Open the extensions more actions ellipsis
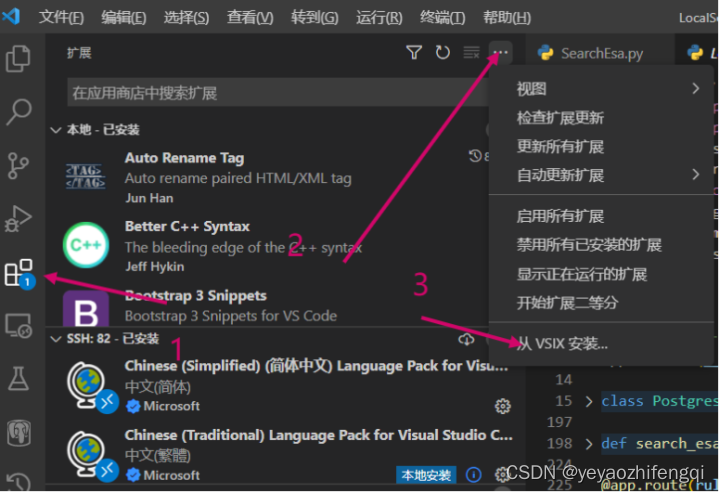Image resolution: width=720 pixels, height=493 pixels. click(500, 52)
